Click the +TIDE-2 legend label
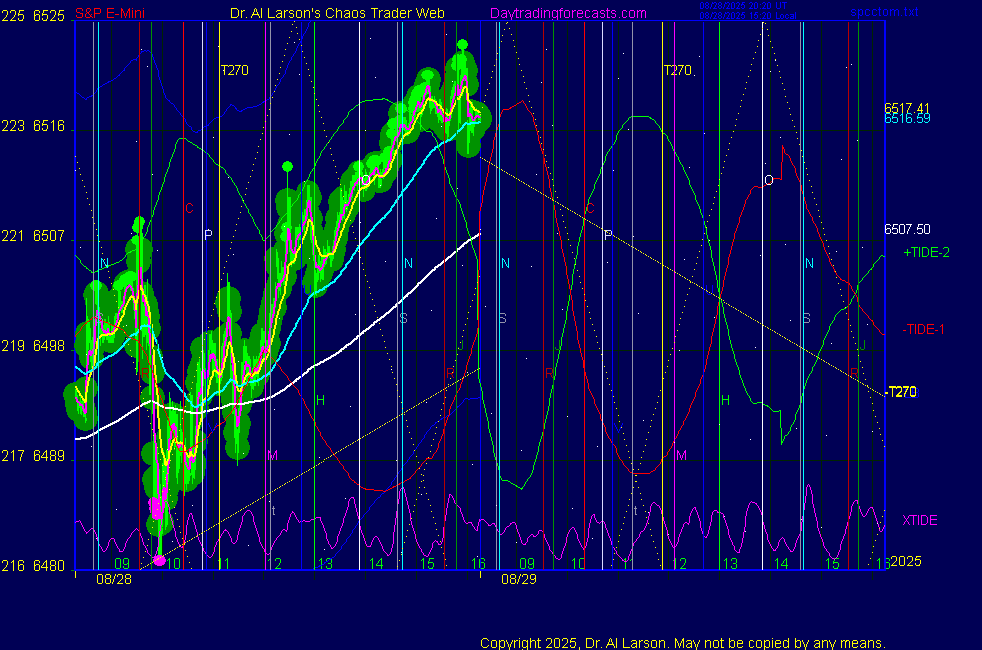This screenshot has width=982, height=650. (926, 253)
